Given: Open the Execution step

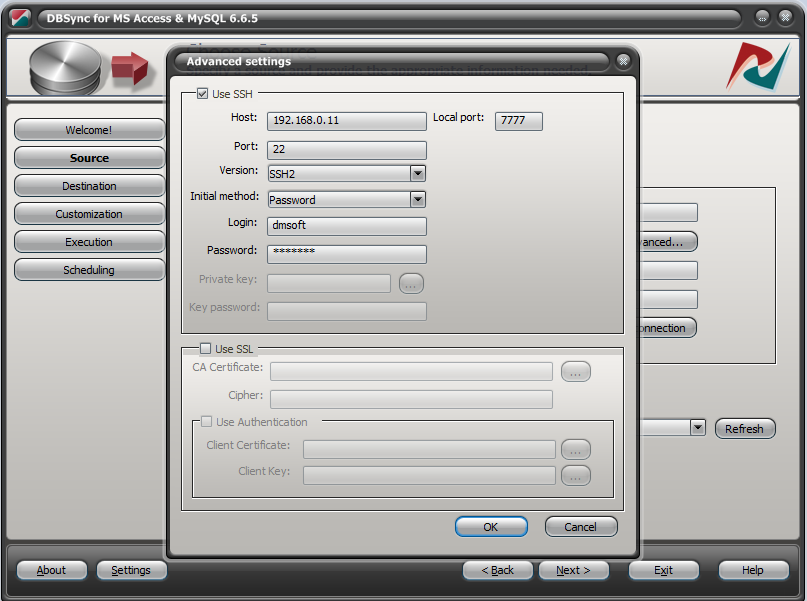Looking at the screenshot, I should click(x=89, y=242).
